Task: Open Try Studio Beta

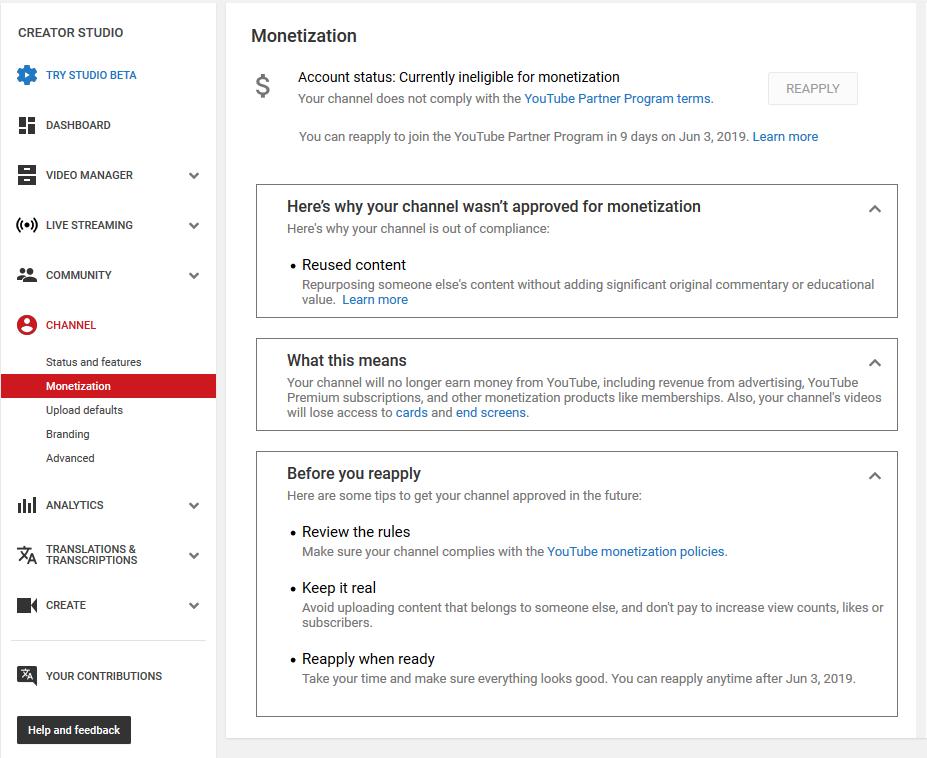Action: pyautogui.click(x=91, y=75)
